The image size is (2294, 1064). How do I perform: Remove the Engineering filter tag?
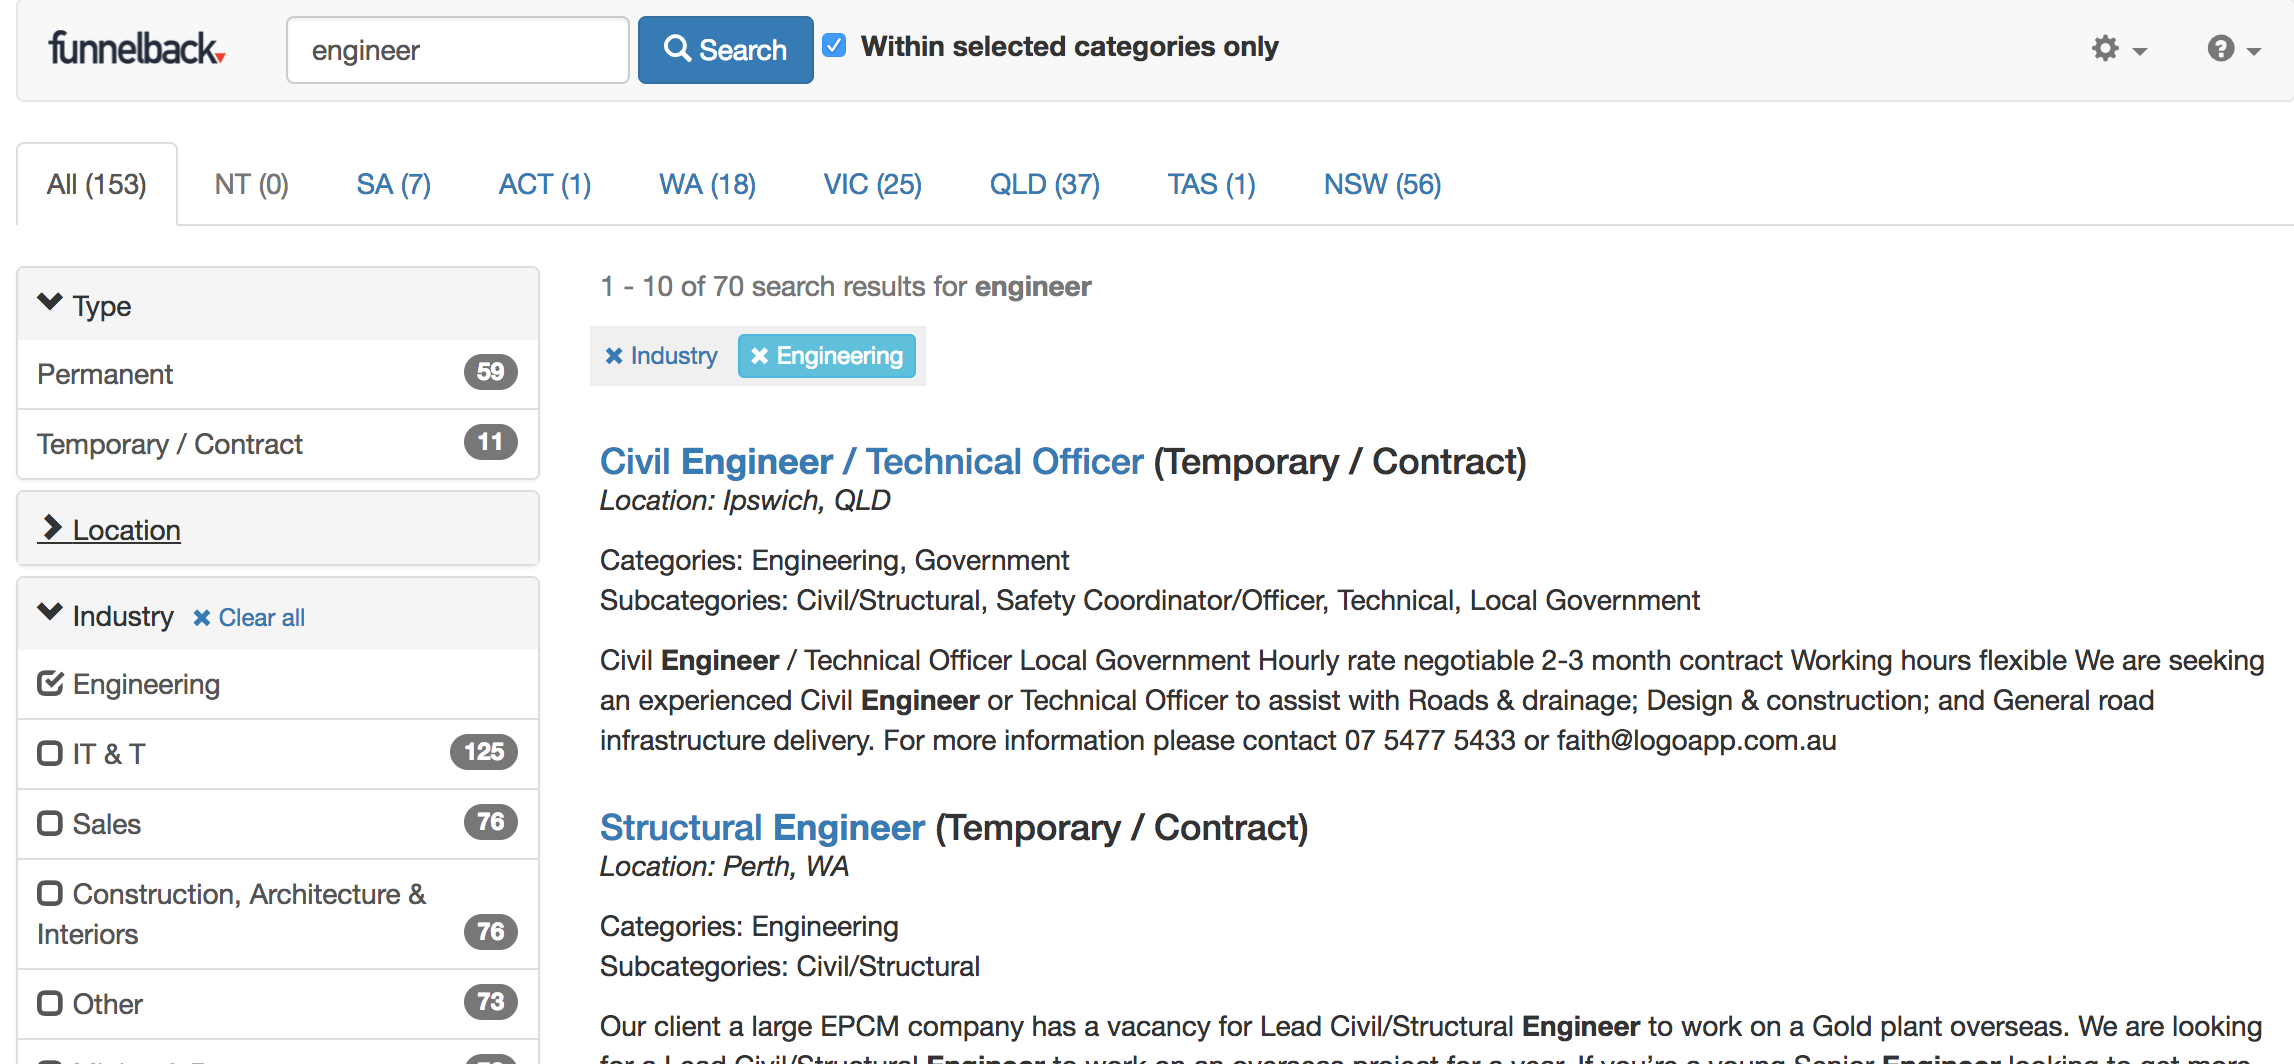[826, 356]
